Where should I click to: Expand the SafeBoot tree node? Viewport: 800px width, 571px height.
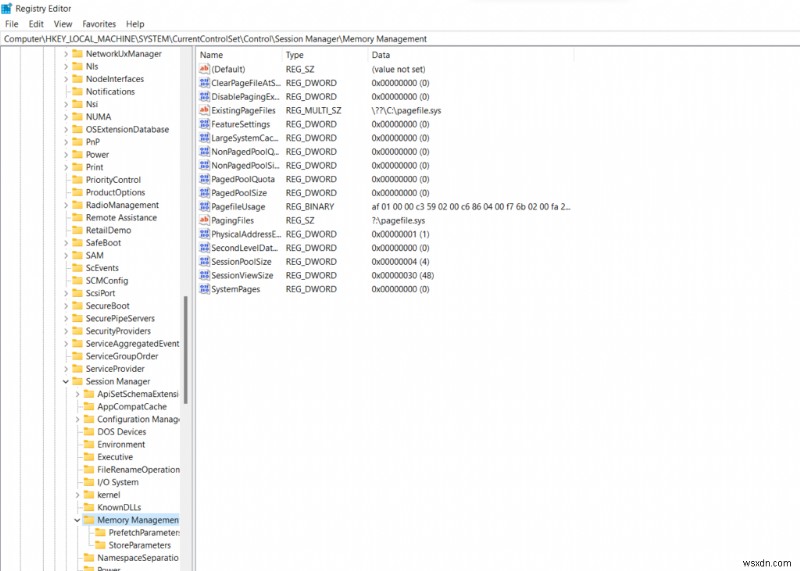click(x=66, y=243)
